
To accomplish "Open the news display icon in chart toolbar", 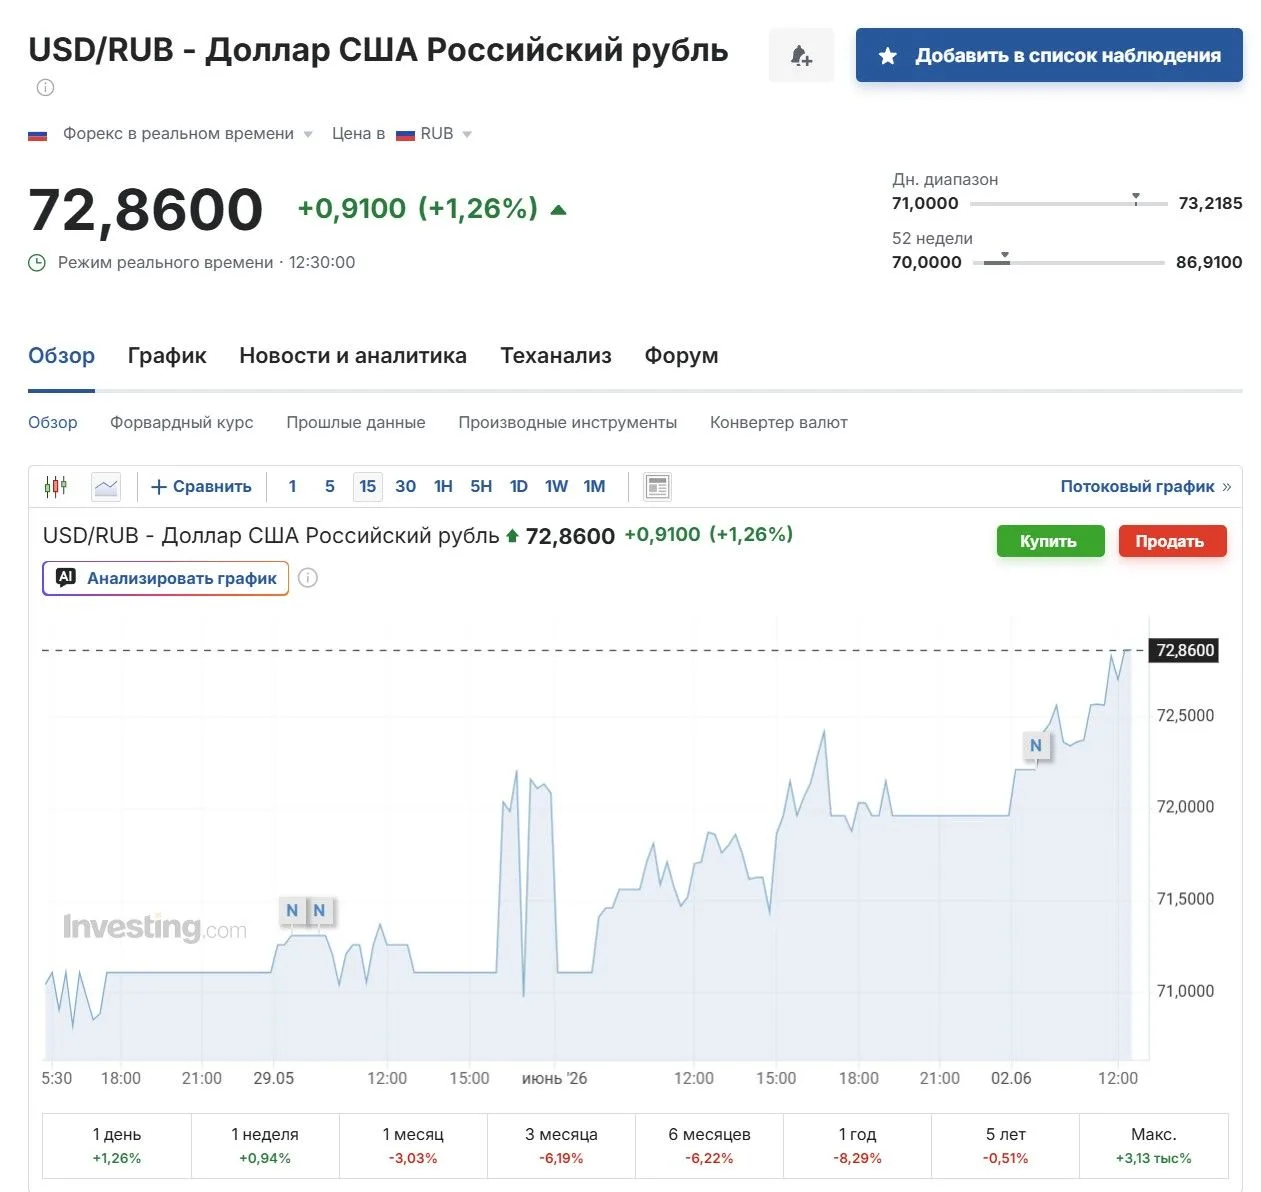I will (657, 487).
